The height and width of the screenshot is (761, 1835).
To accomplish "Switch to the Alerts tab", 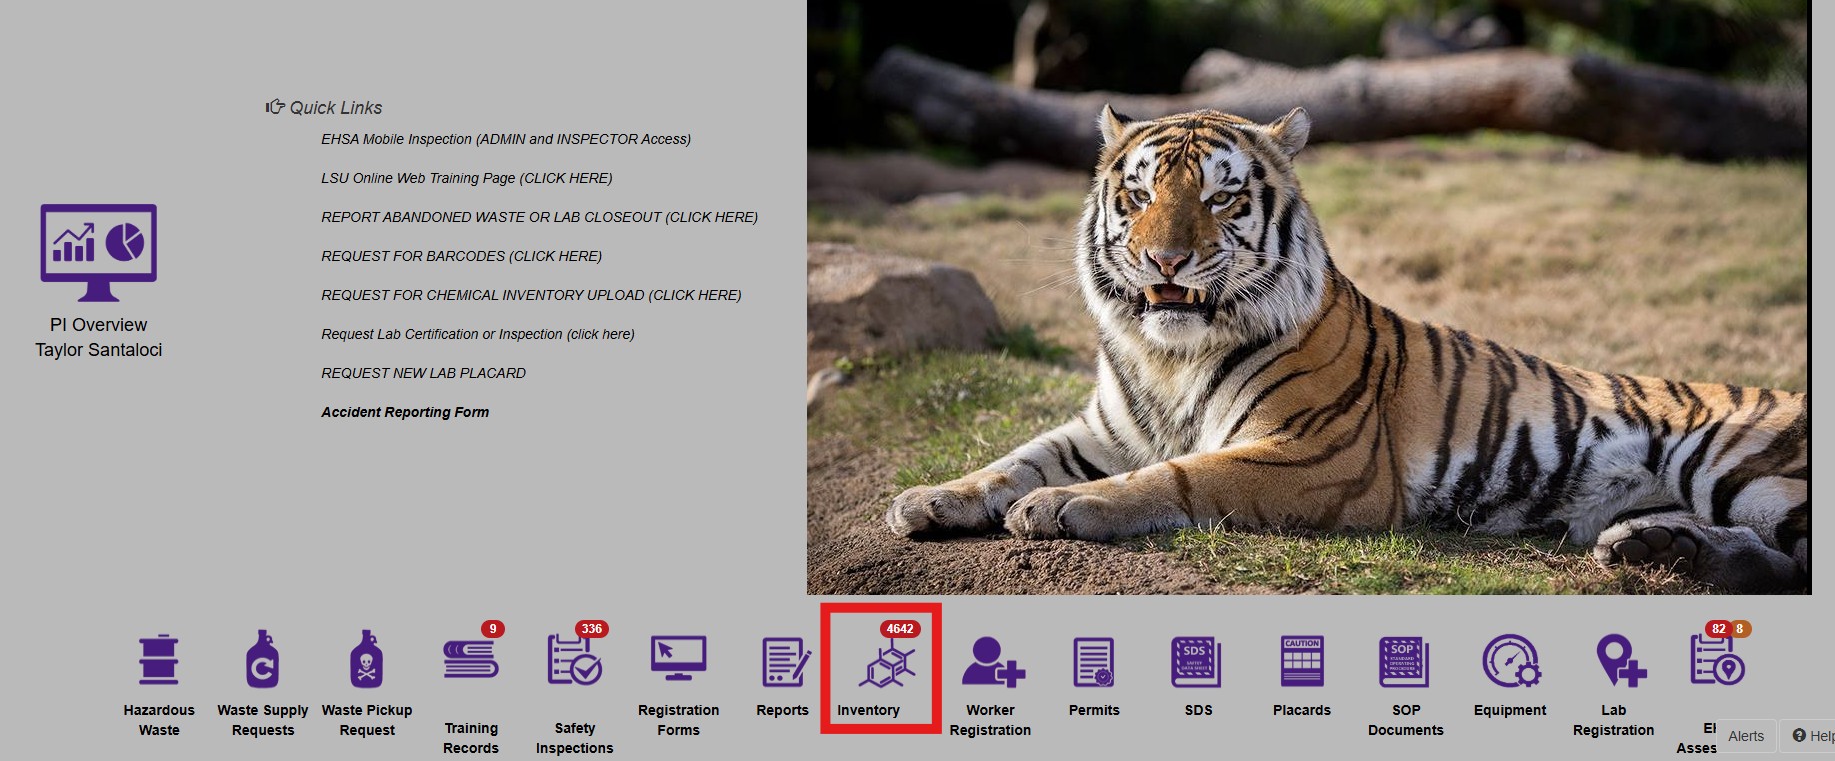I will click(1746, 736).
